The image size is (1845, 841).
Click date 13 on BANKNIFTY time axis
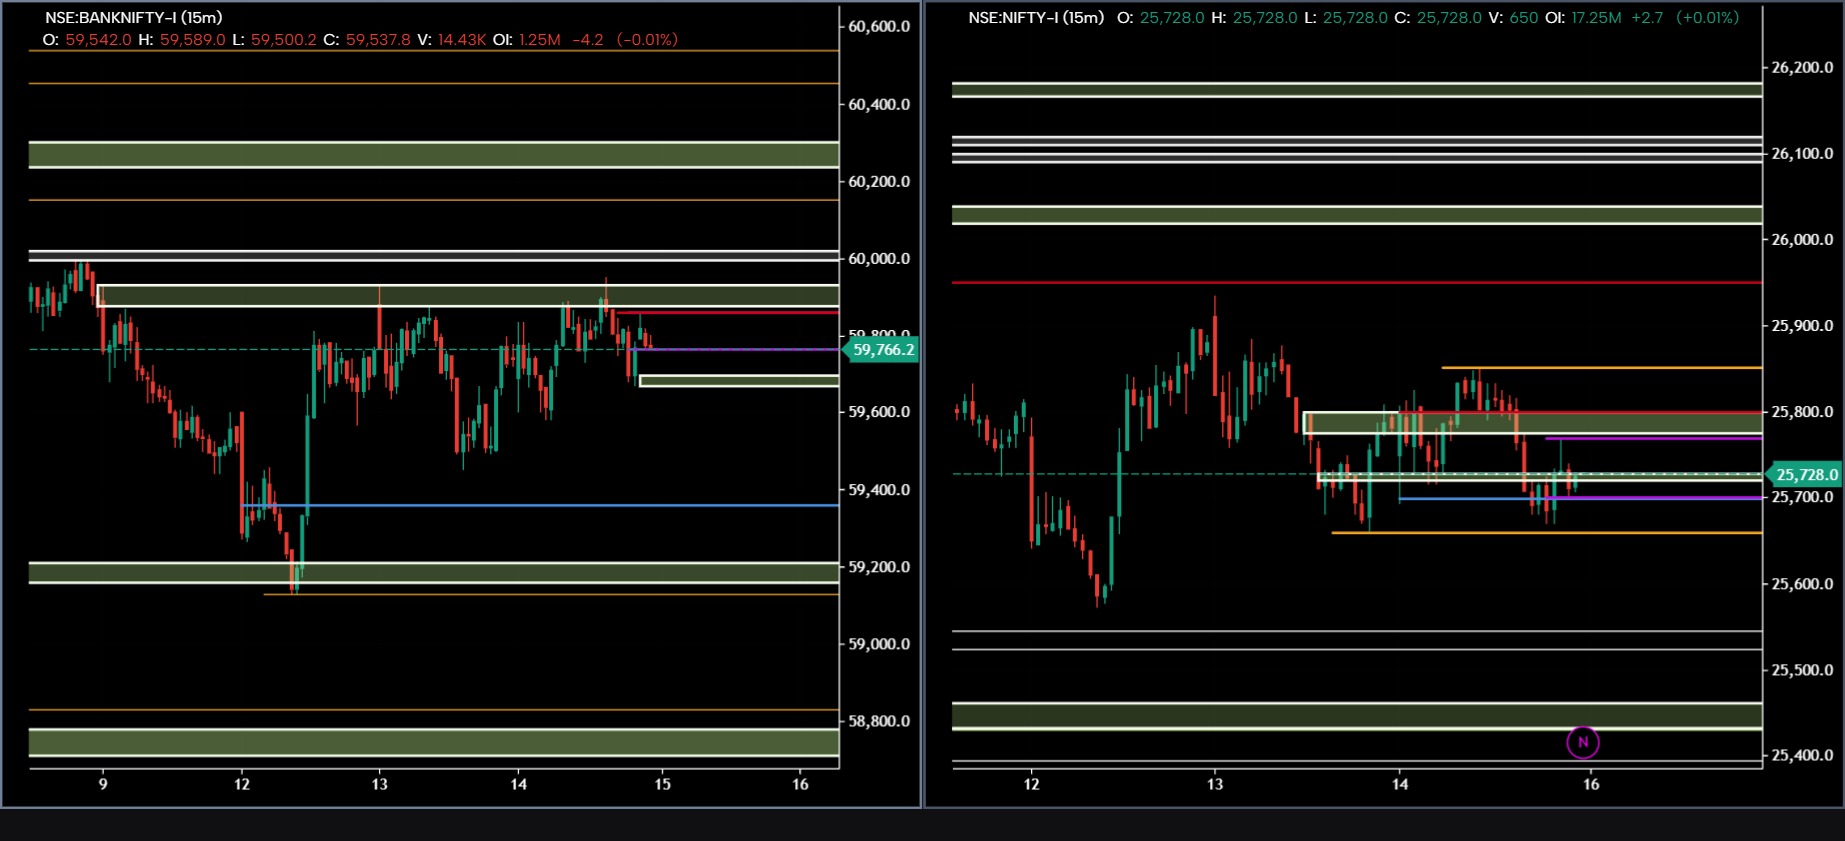coord(379,785)
